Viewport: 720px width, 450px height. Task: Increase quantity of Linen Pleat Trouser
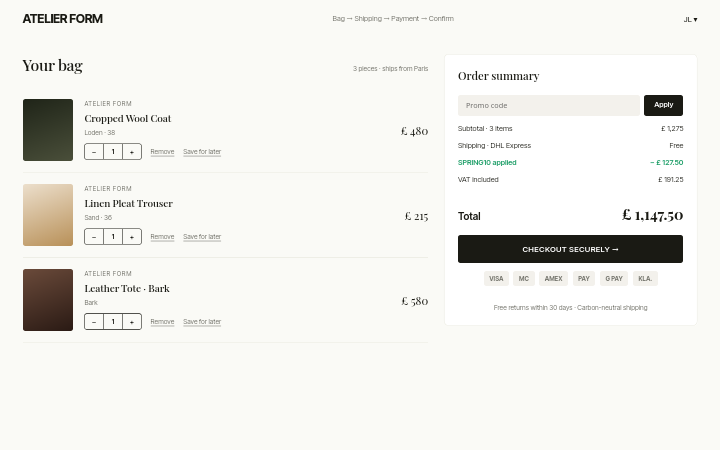tap(132, 237)
